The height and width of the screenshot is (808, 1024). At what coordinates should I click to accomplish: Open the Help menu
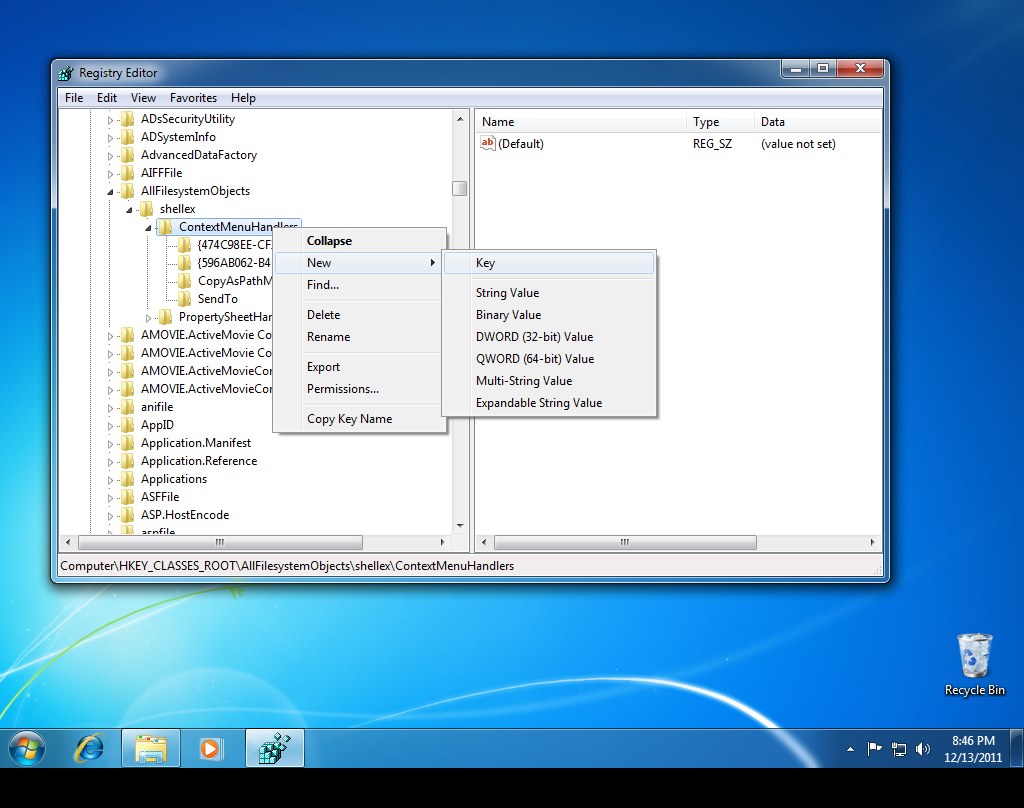[243, 98]
